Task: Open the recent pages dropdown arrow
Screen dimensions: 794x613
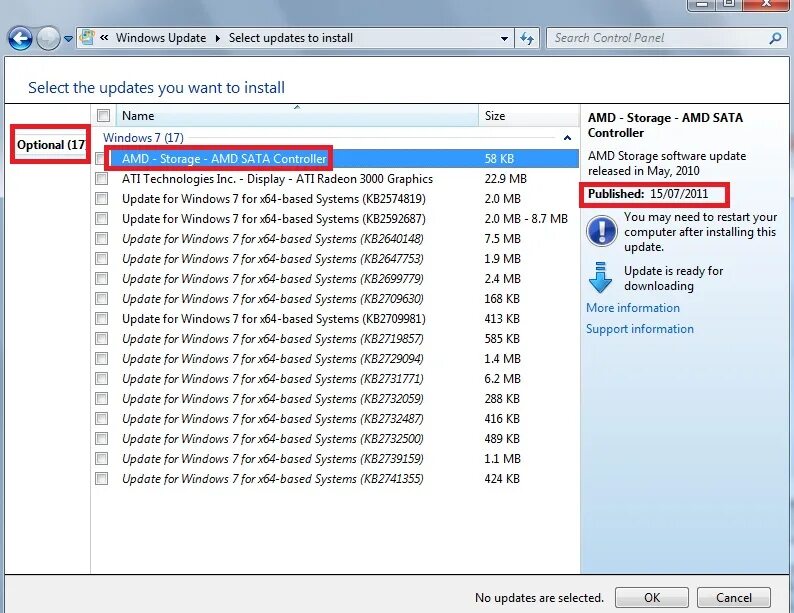Action: 68,39
